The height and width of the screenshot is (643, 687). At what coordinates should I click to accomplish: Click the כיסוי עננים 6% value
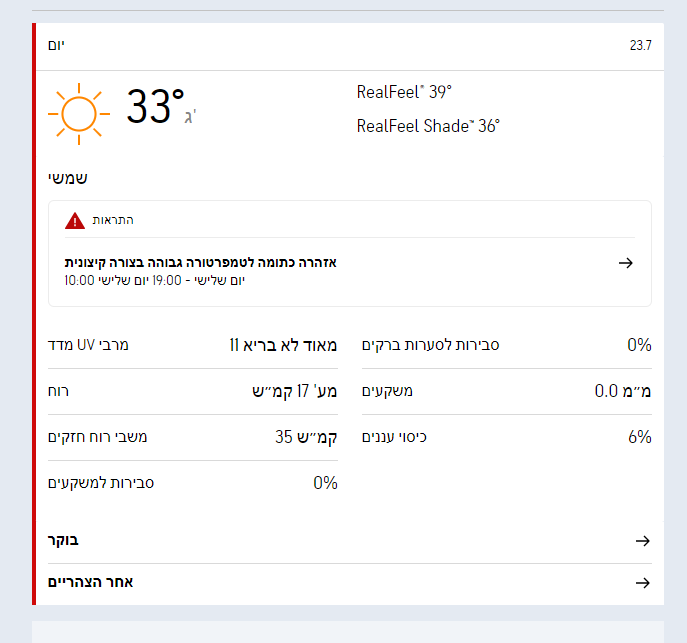click(640, 437)
